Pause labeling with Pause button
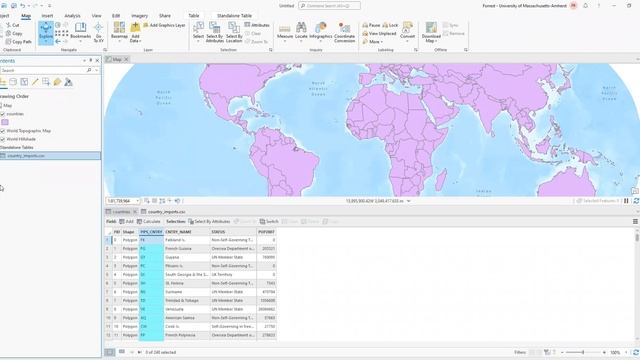Screen dimensions: 640x360 [x=371, y=25]
